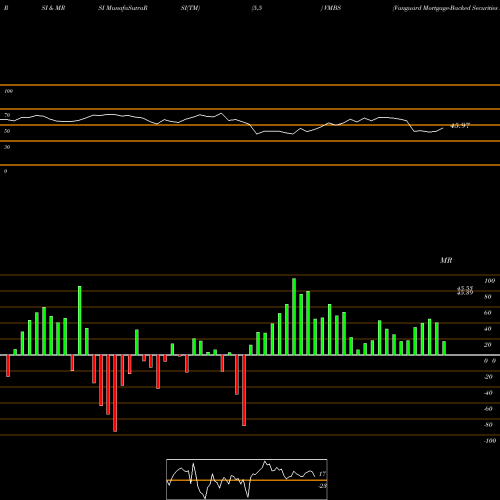Click the "Vanguard Mortgage-Backed Securities" title text
500x500 pixels.
click(x=446, y=8)
